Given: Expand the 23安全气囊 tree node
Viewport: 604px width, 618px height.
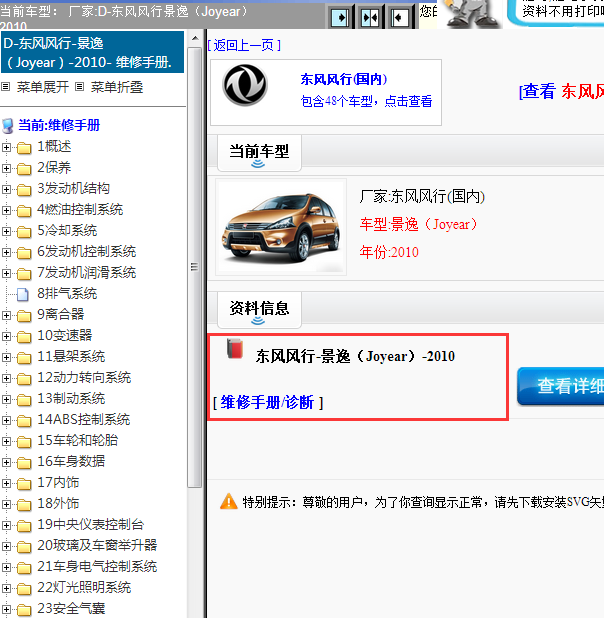Looking at the screenshot, I should pos(6,609).
